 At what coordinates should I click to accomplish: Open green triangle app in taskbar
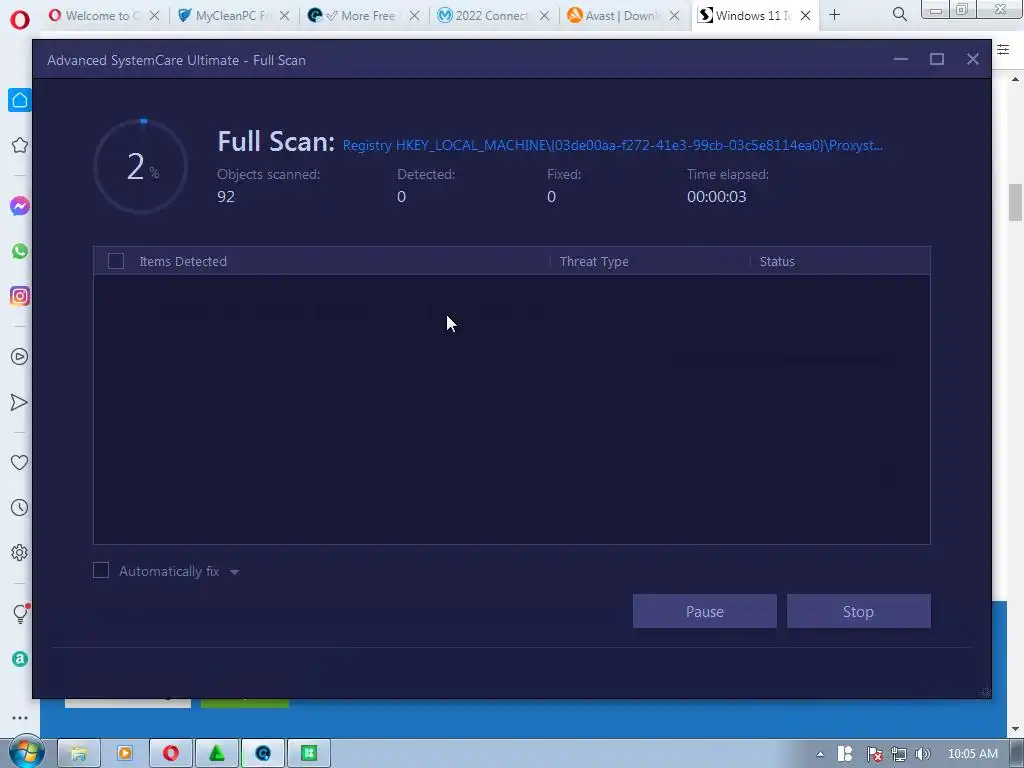[x=217, y=753]
